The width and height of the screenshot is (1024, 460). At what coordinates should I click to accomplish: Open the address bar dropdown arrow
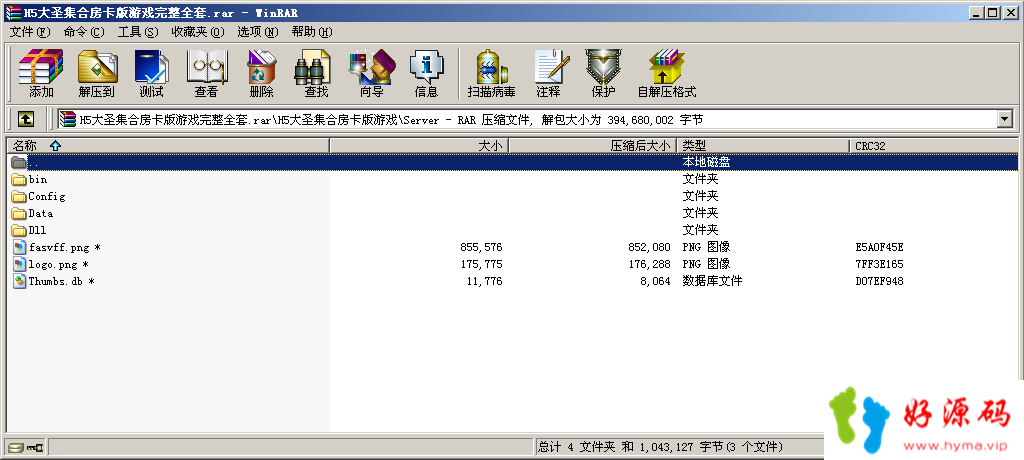click(1004, 119)
